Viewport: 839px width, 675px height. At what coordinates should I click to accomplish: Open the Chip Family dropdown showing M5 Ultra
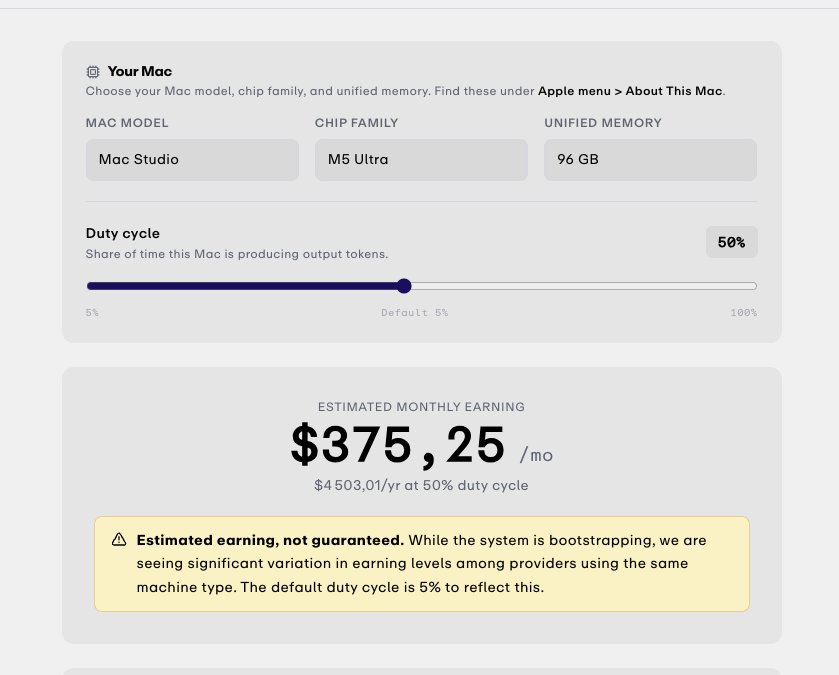tap(421, 159)
